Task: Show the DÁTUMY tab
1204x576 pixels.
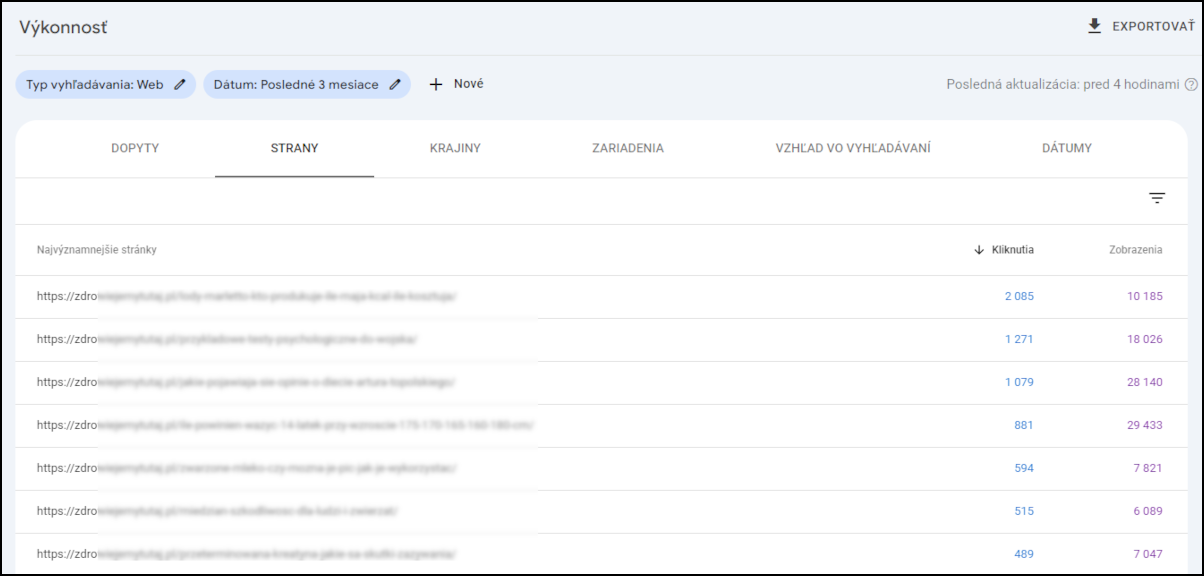Action: tap(1066, 149)
